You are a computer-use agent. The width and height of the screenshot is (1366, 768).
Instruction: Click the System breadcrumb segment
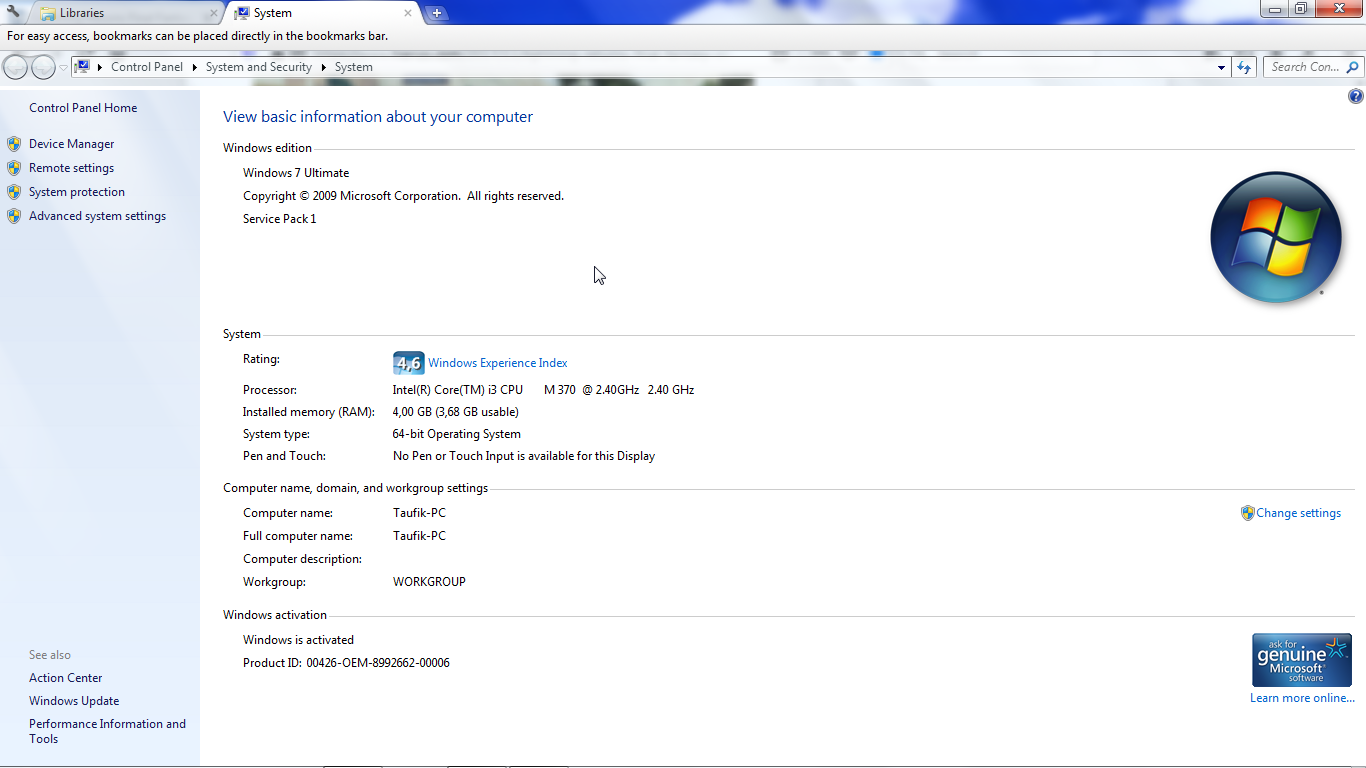coord(354,67)
